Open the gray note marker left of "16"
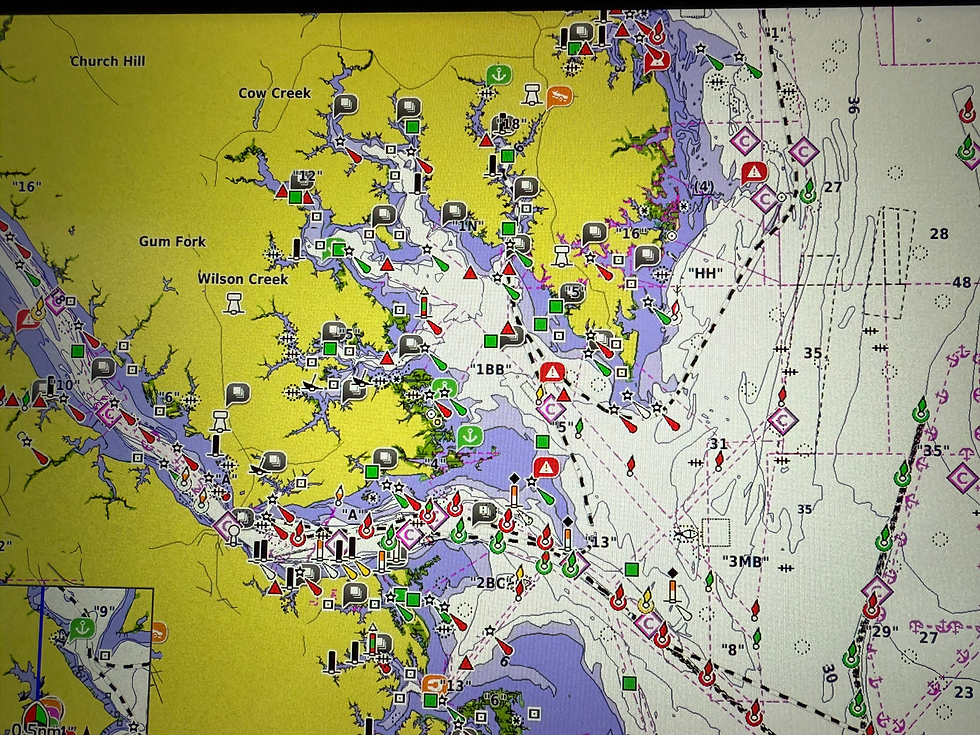This screenshot has height=735, width=980. click(x=595, y=234)
